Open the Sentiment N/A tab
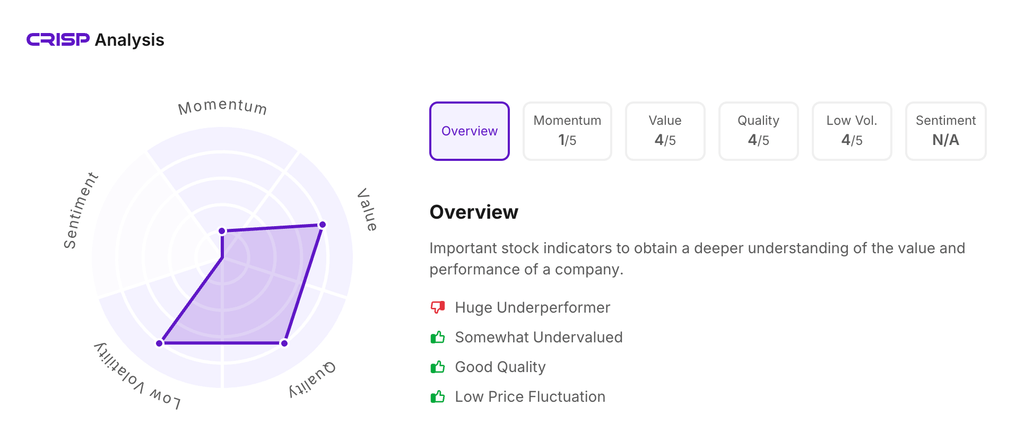This screenshot has height=447, width=1024. pyautogui.click(x=945, y=131)
